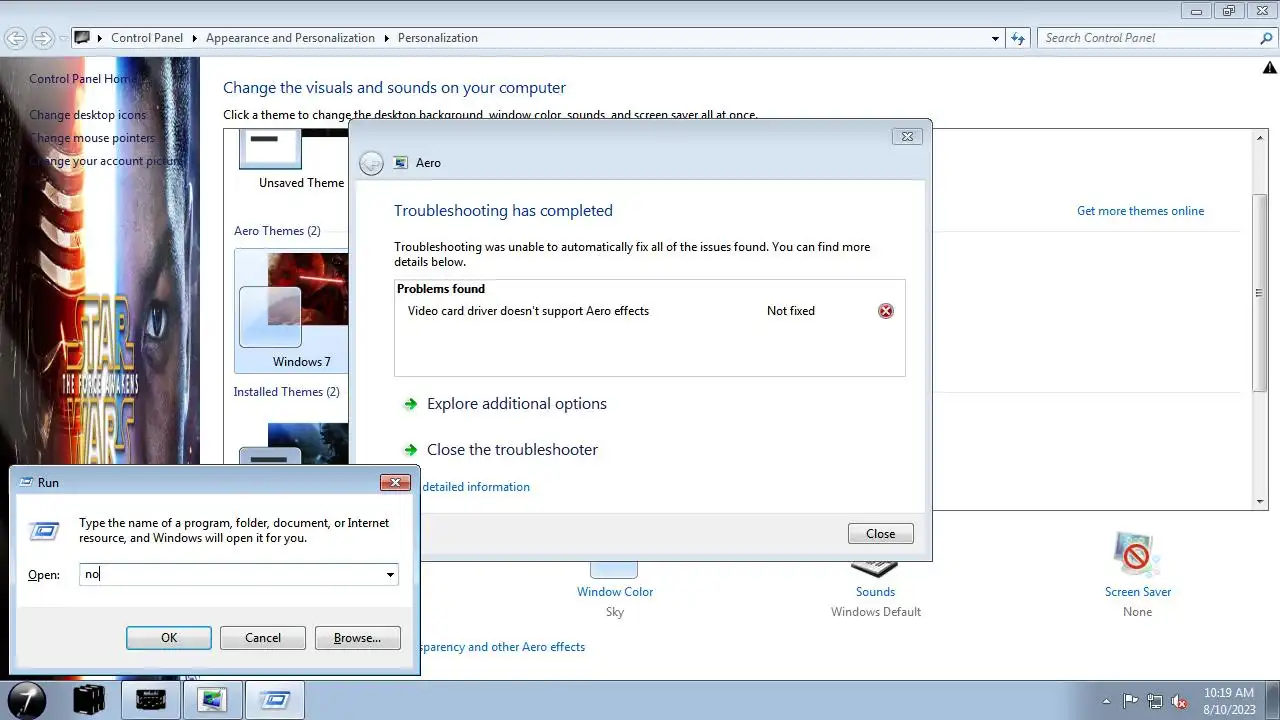This screenshot has height=720, width=1280.
Task: Click Personalization breadcrumb item
Action: pyautogui.click(x=438, y=38)
